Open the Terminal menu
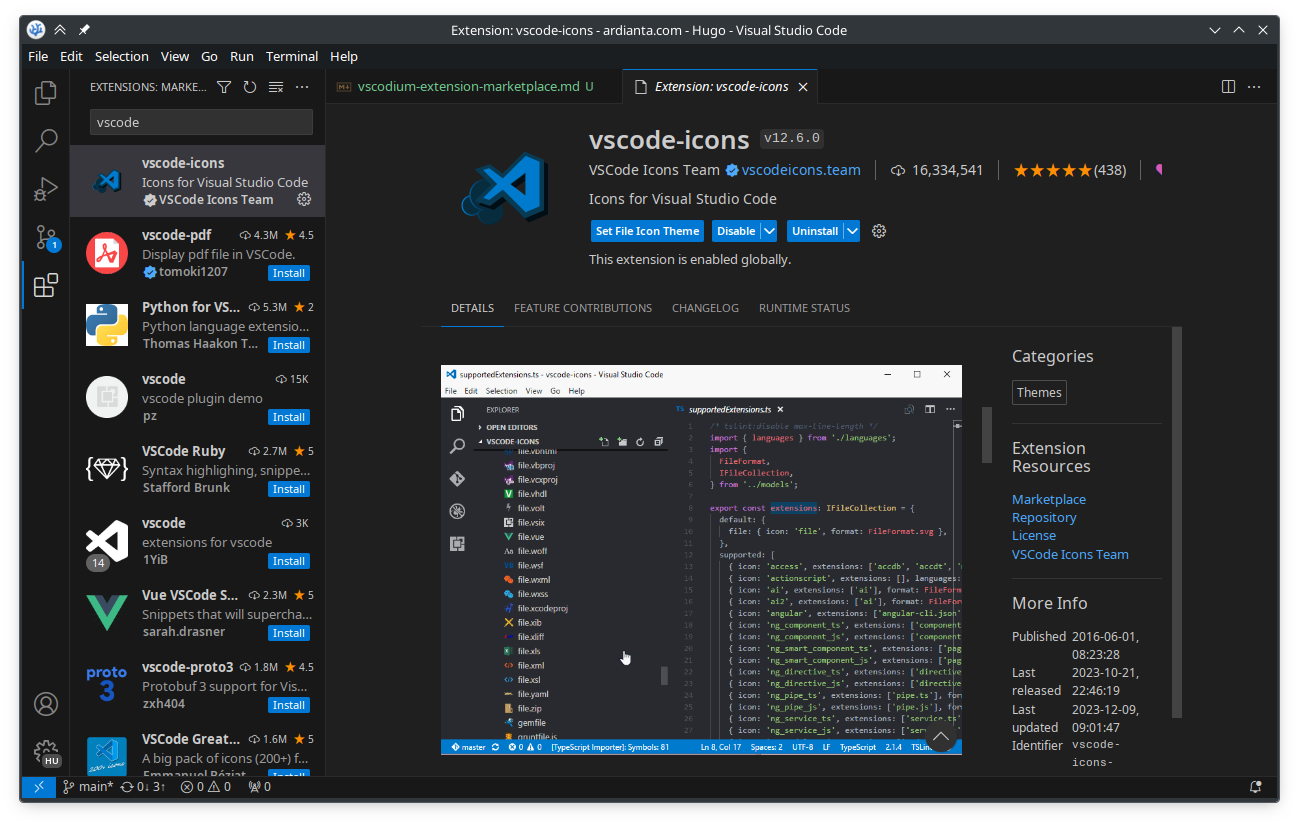 coord(292,56)
